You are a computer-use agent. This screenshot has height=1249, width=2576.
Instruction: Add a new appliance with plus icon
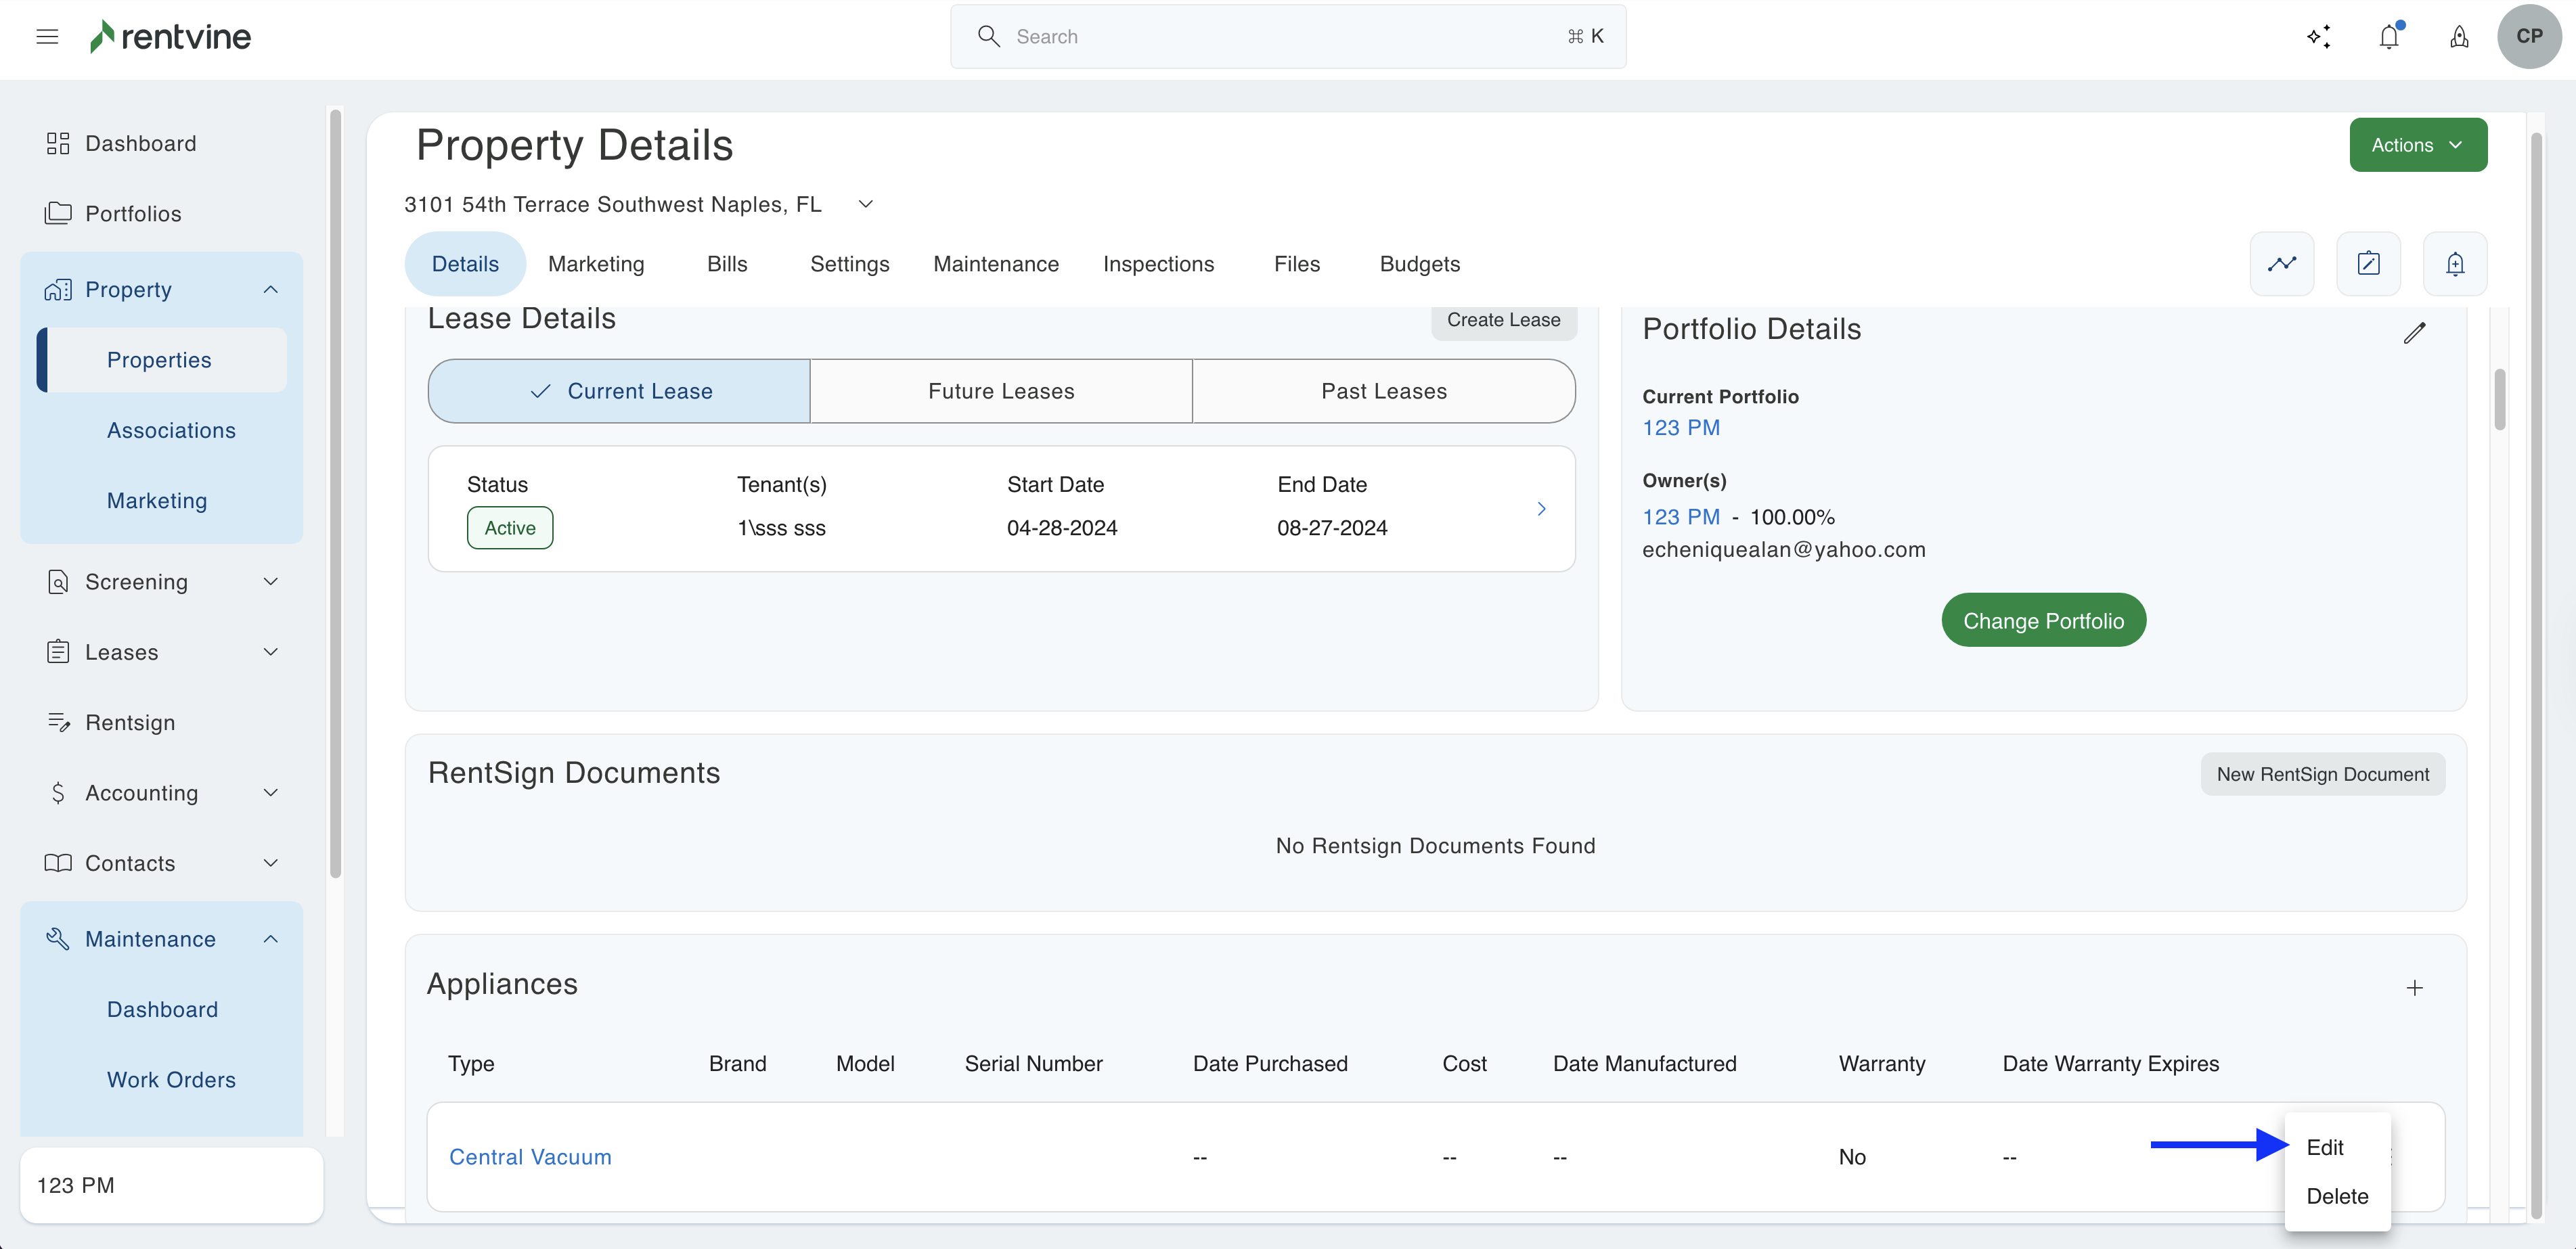[2414, 988]
